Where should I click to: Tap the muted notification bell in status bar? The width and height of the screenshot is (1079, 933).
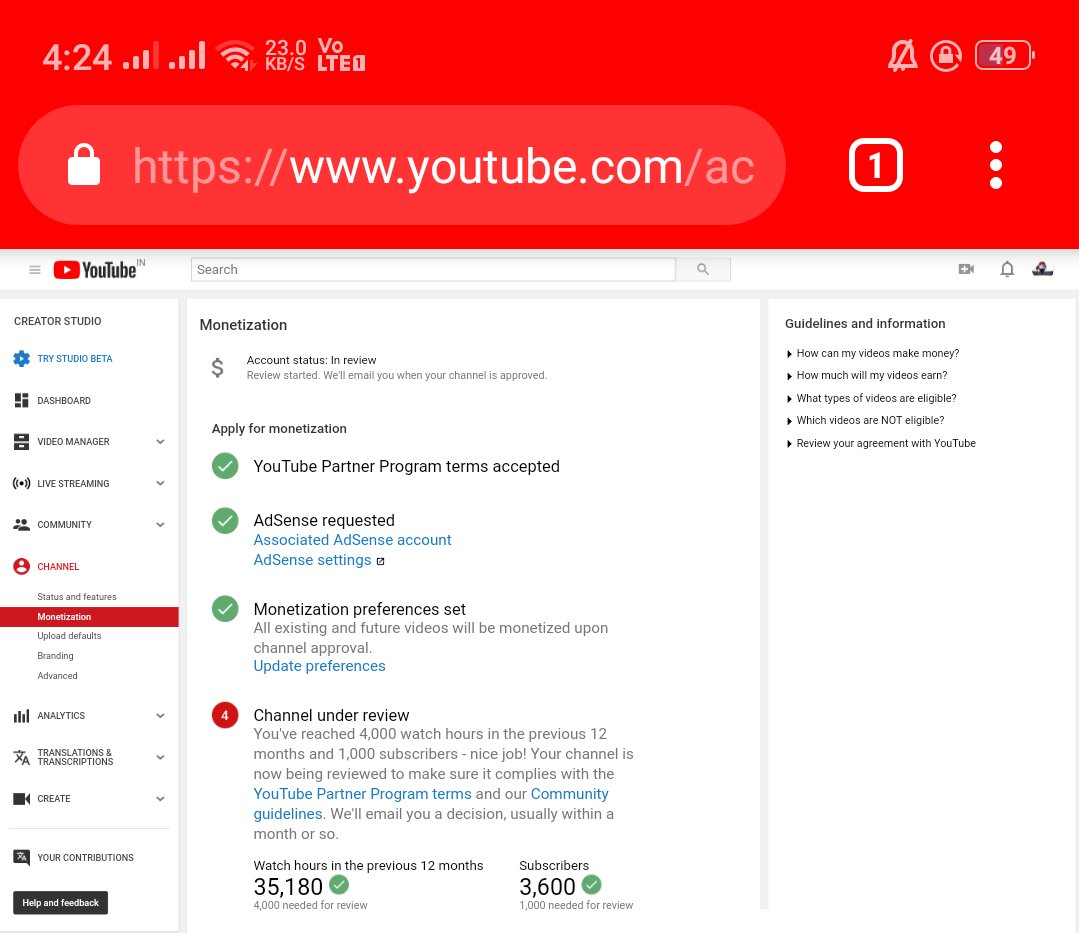click(903, 56)
